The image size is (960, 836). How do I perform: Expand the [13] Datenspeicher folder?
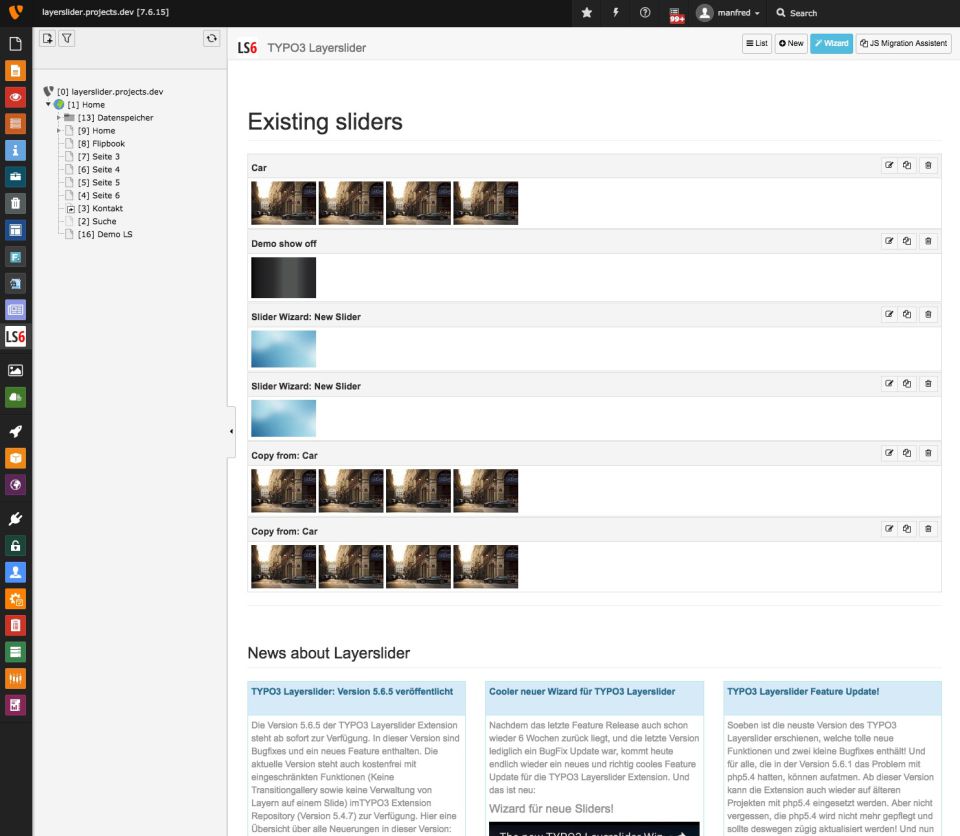[59, 118]
